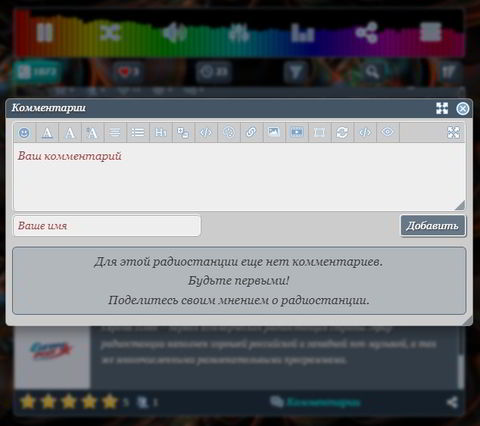
Task: Insert a bulleted list
Action: point(138,133)
